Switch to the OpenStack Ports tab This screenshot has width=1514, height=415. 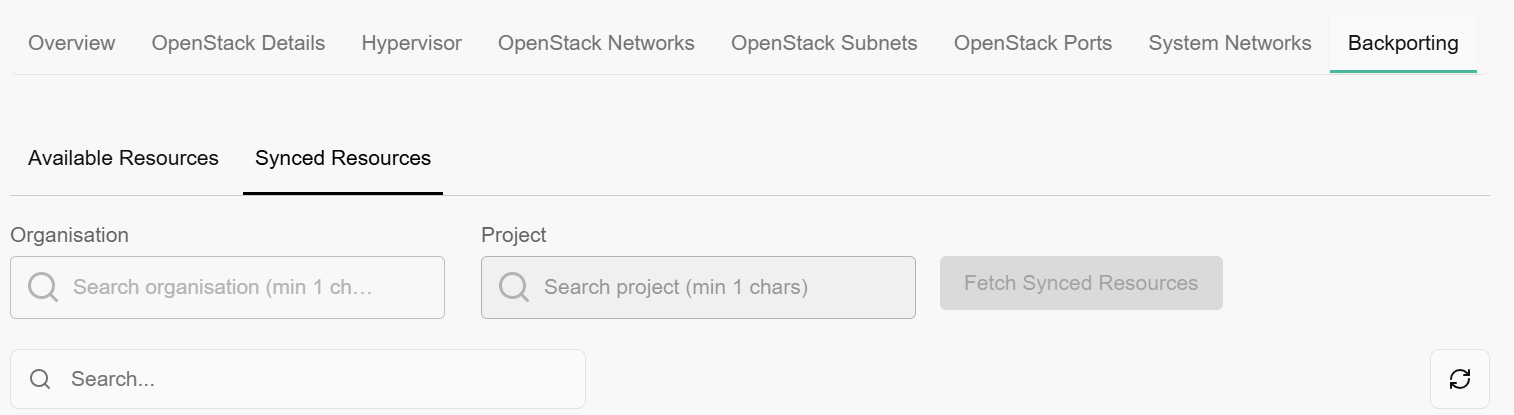click(1033, 44)
